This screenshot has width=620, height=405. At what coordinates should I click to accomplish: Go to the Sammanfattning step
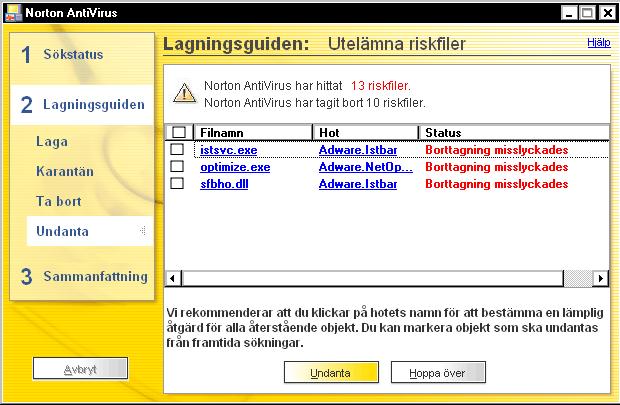(x=82, y=276)
